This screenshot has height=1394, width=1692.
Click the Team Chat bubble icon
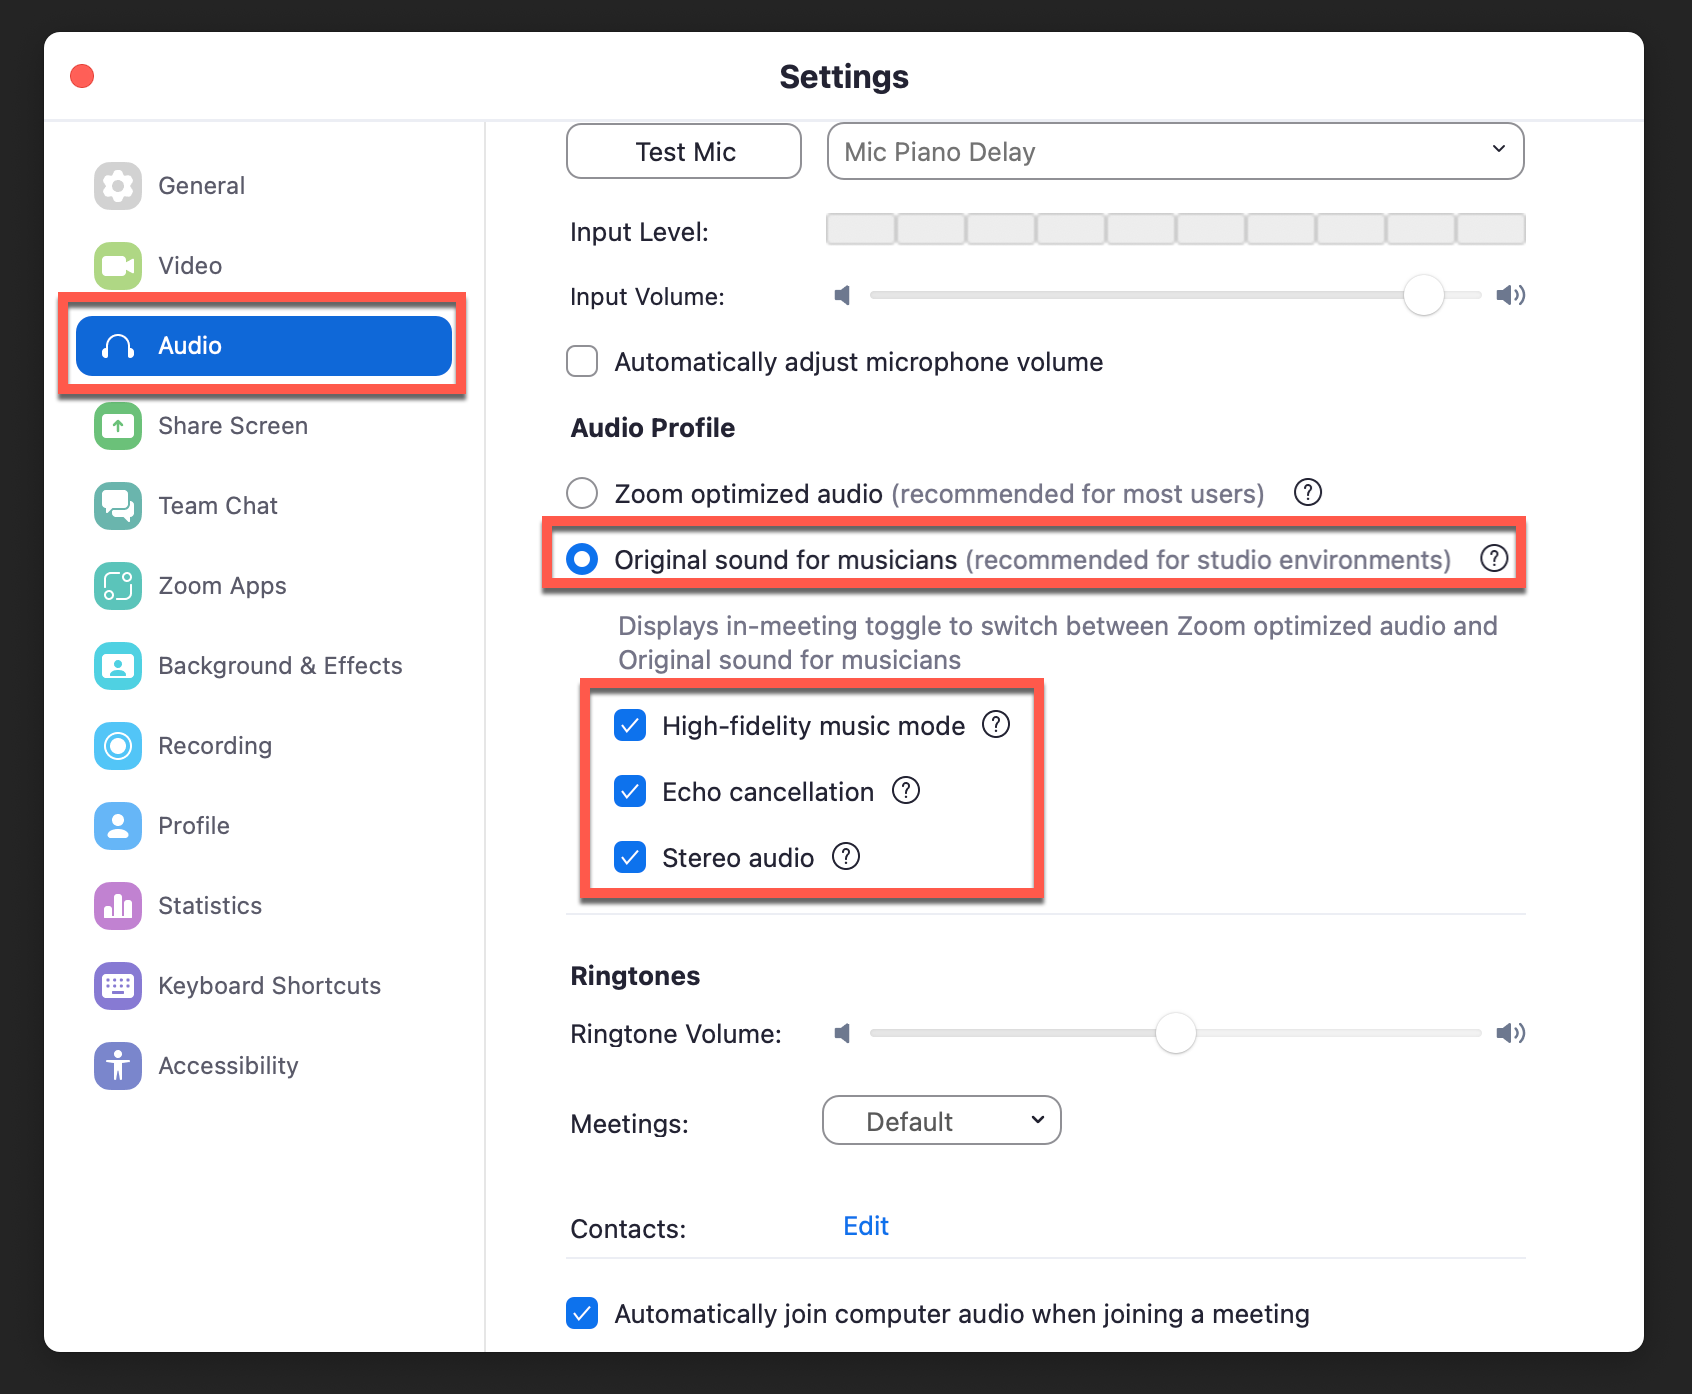pyautogui.click(x=118, y=506)
